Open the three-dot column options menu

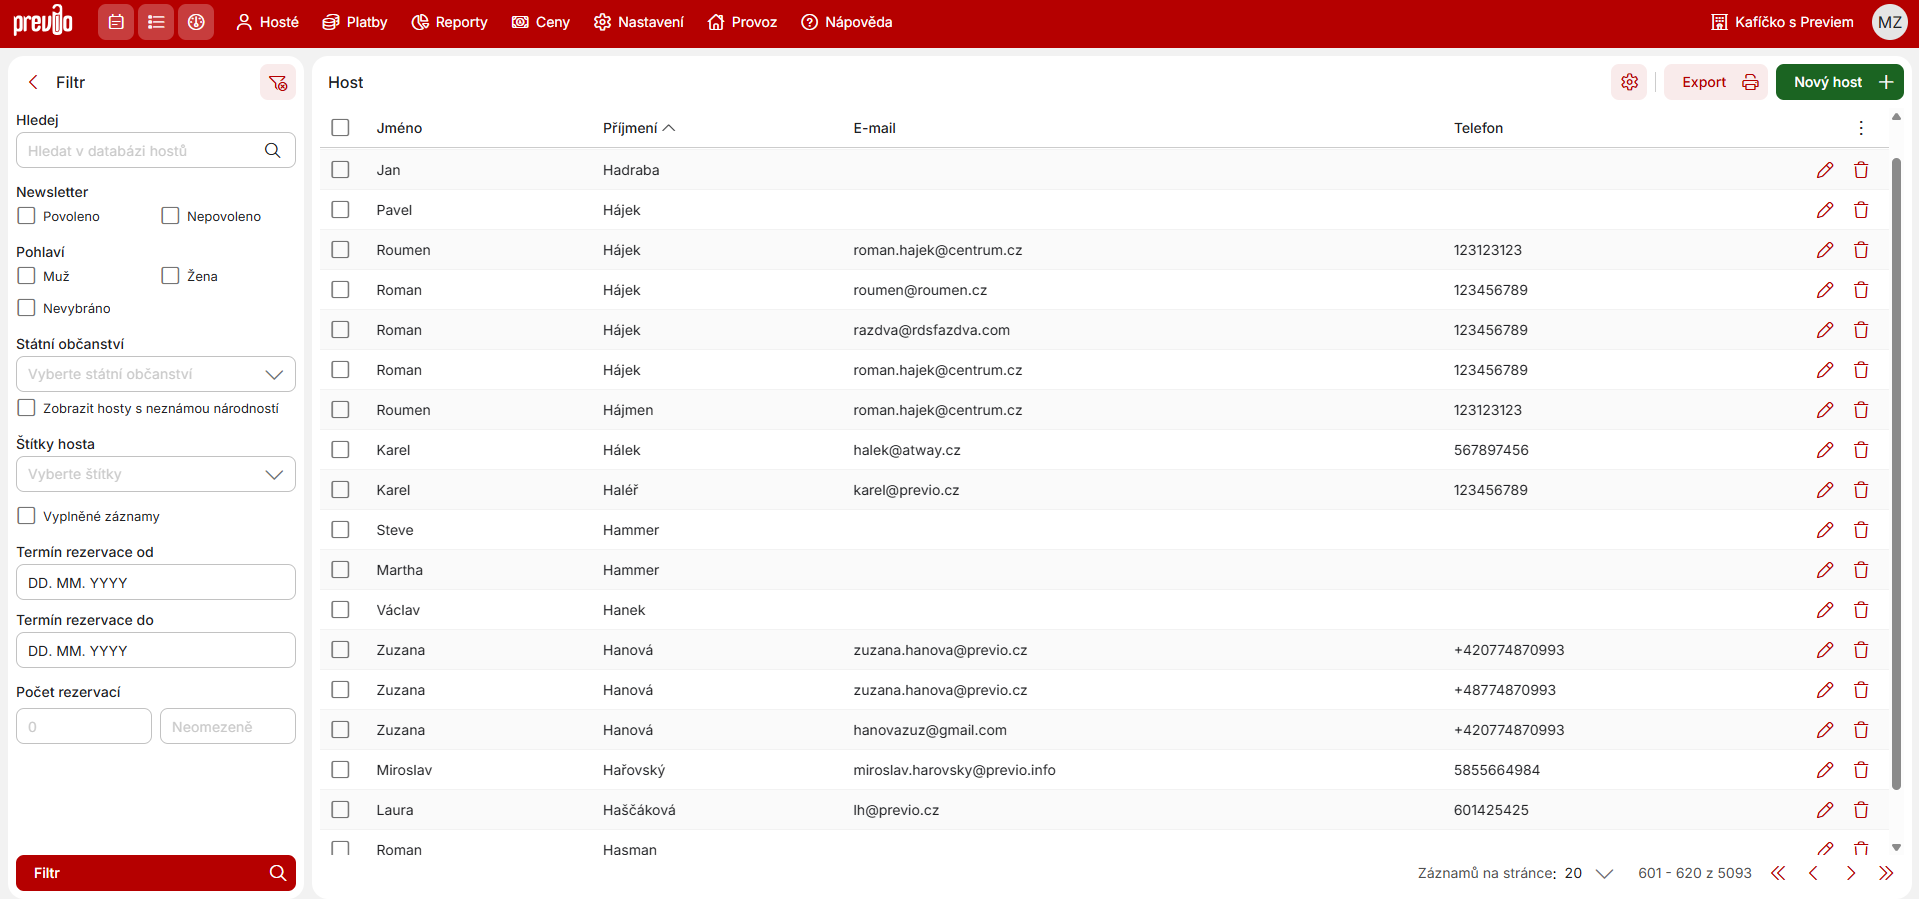(x=1860, y=128)
